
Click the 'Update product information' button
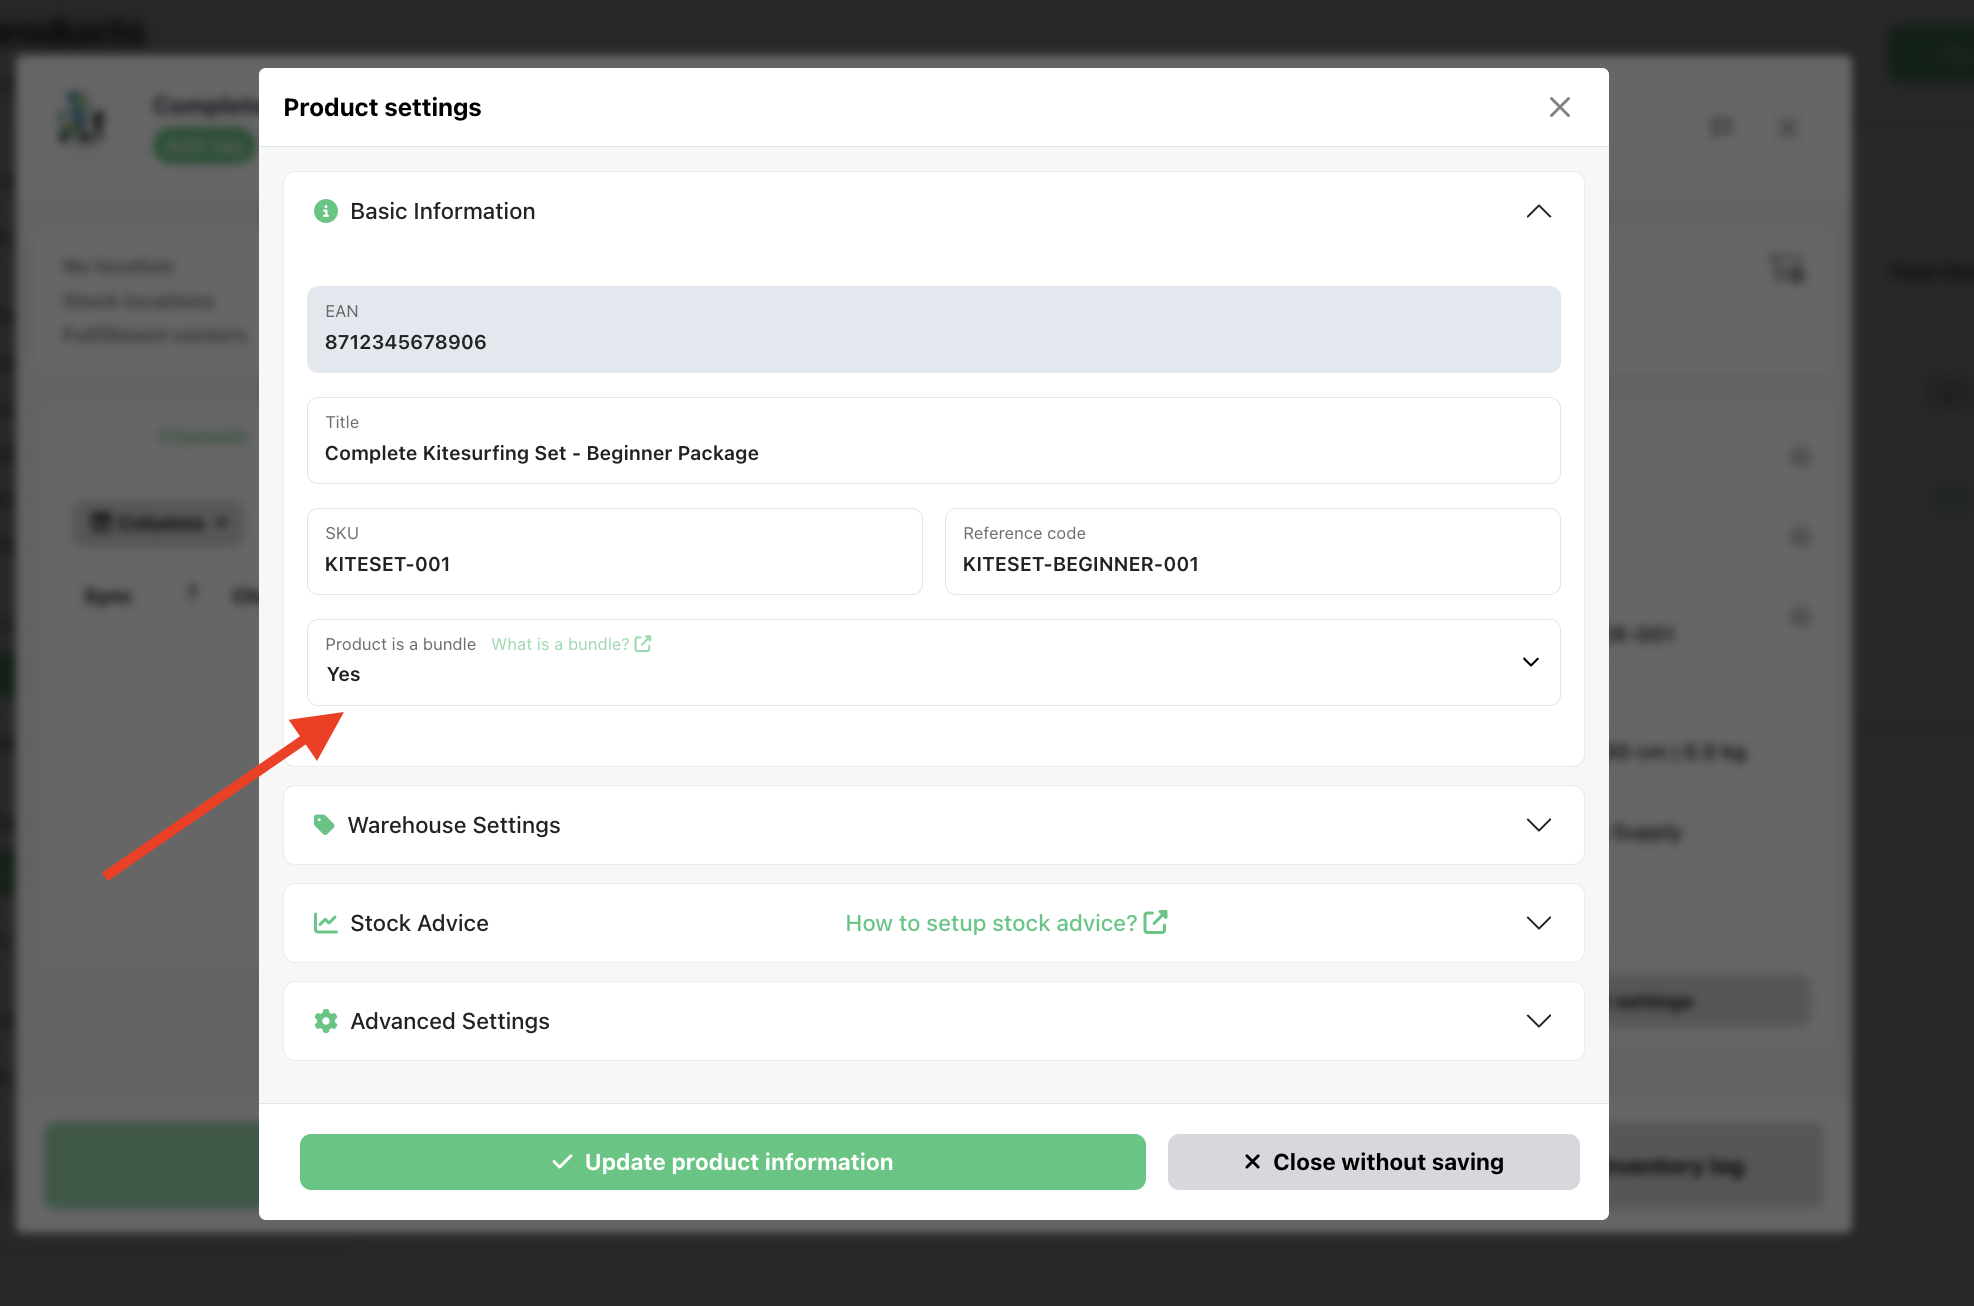point(722,1162)
